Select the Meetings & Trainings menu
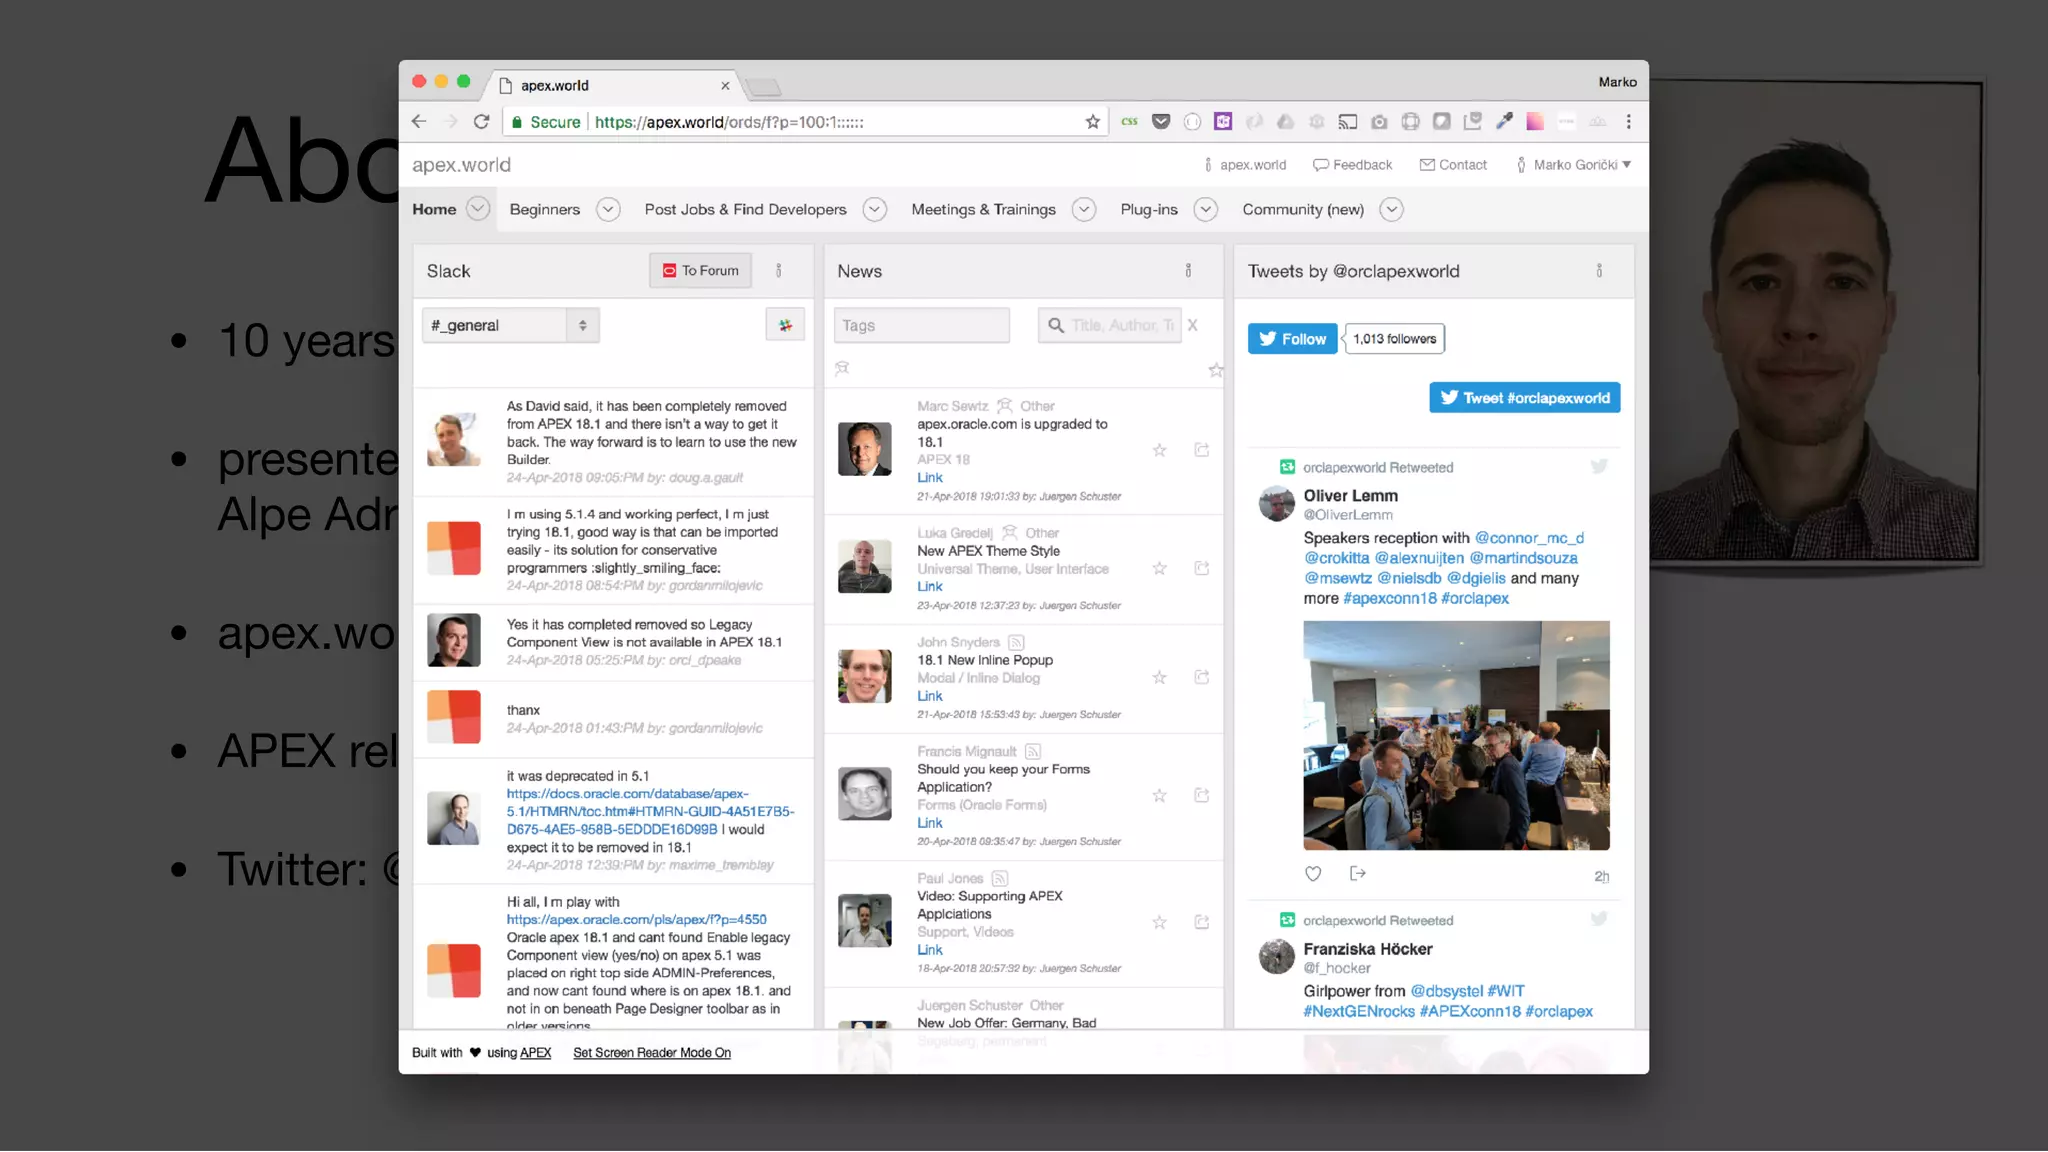The height and width of the screenshot is (1152, 2048). (x=982, y=210)
